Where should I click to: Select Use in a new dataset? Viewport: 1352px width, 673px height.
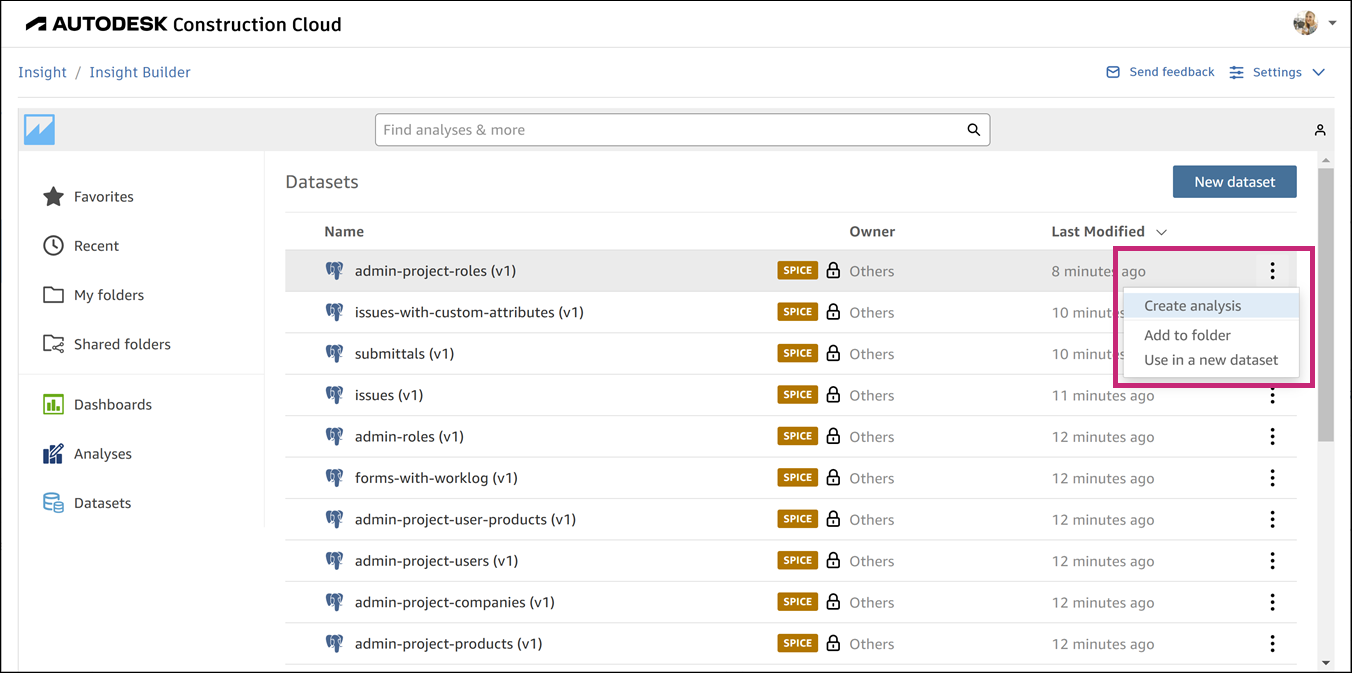(1211, 360)
